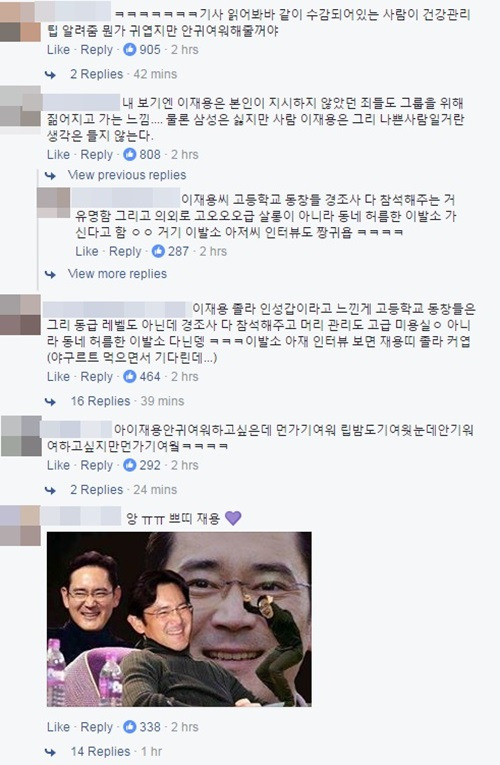Click the avatar of the top commenter
The width and height of the screenshot is (500, 765).
point(20,21)
